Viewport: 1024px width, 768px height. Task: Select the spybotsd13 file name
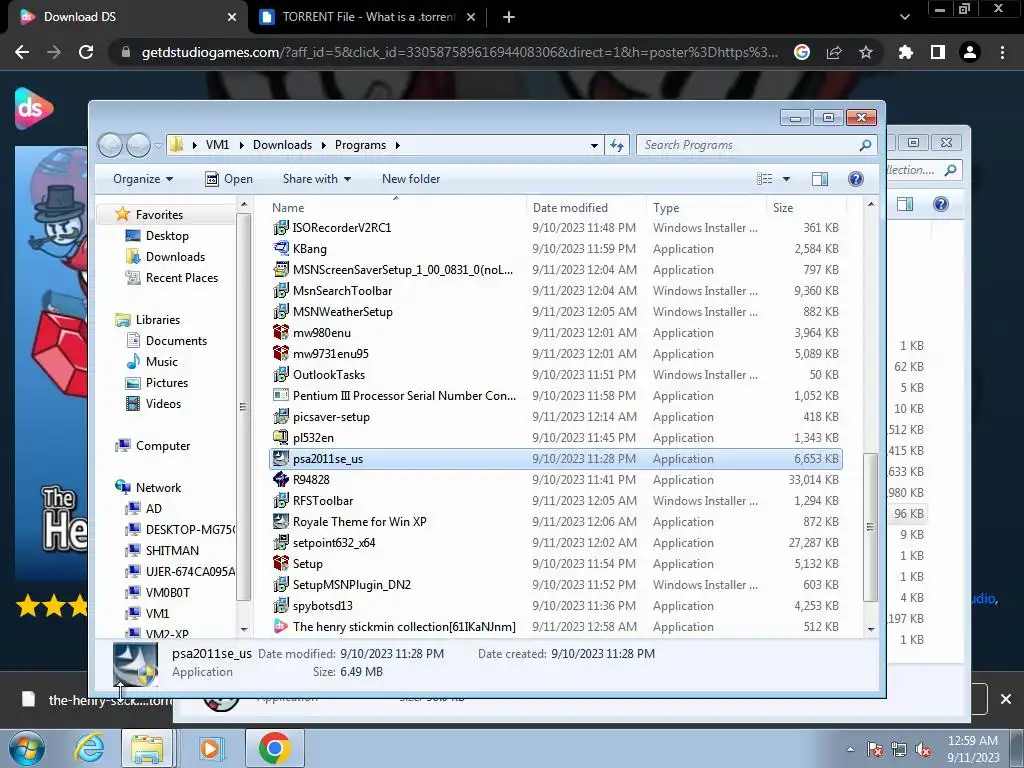(x=323, y=605)
